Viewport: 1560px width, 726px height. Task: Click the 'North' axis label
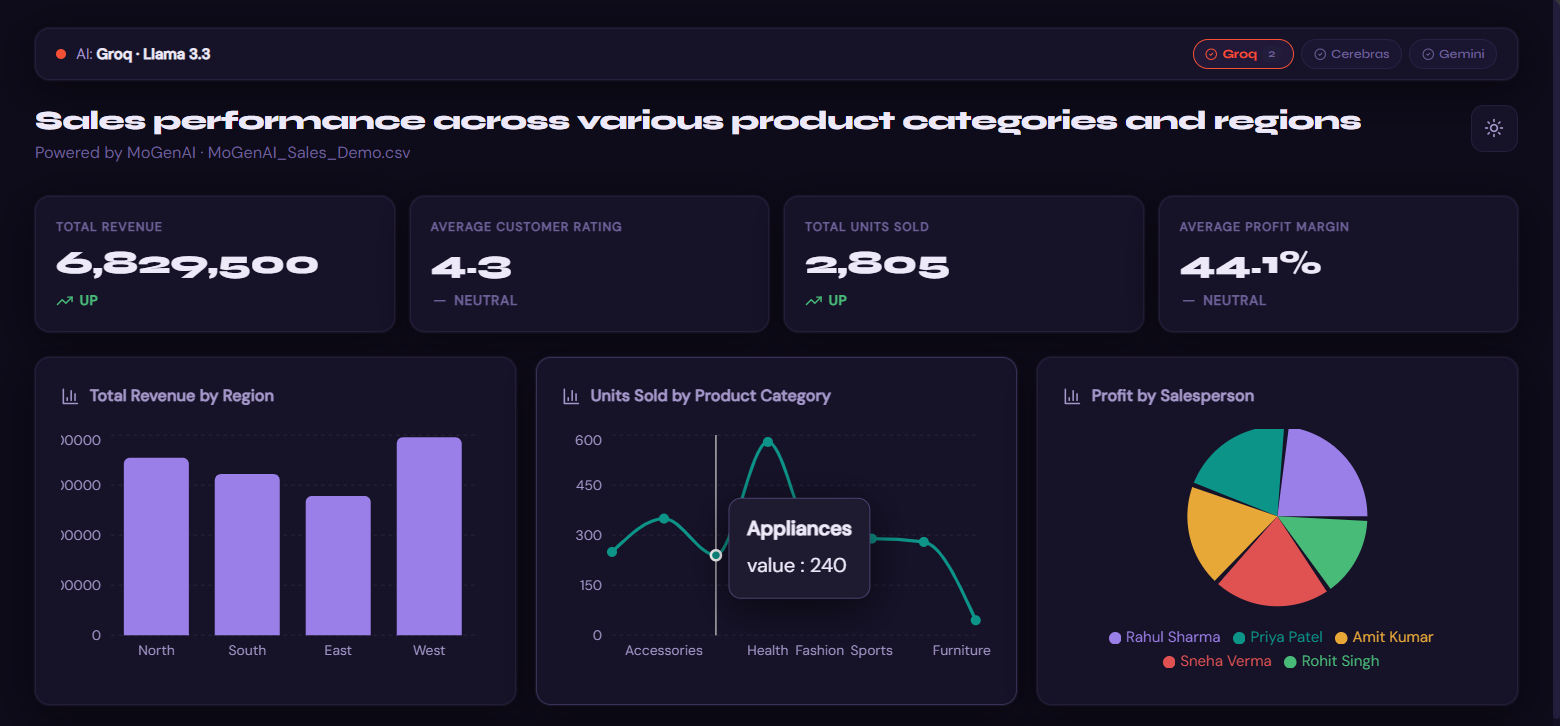coord(156,651)
